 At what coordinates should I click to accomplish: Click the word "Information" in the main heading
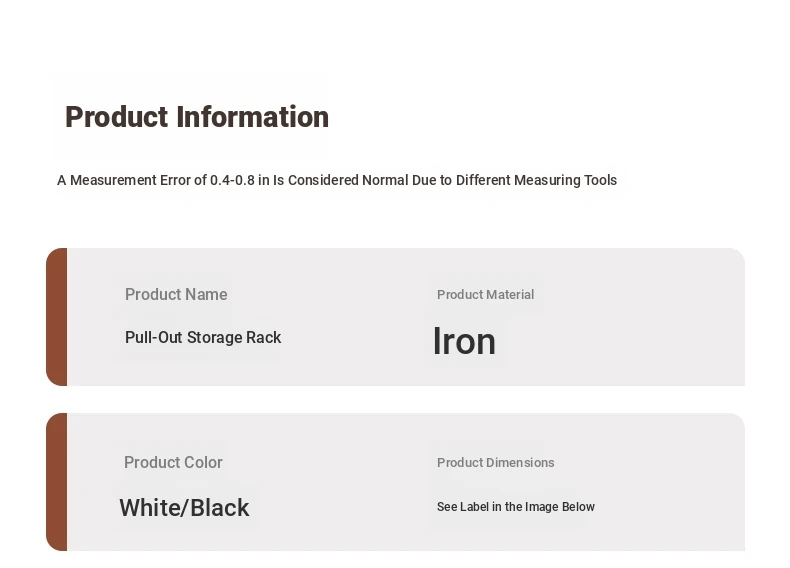253,117
